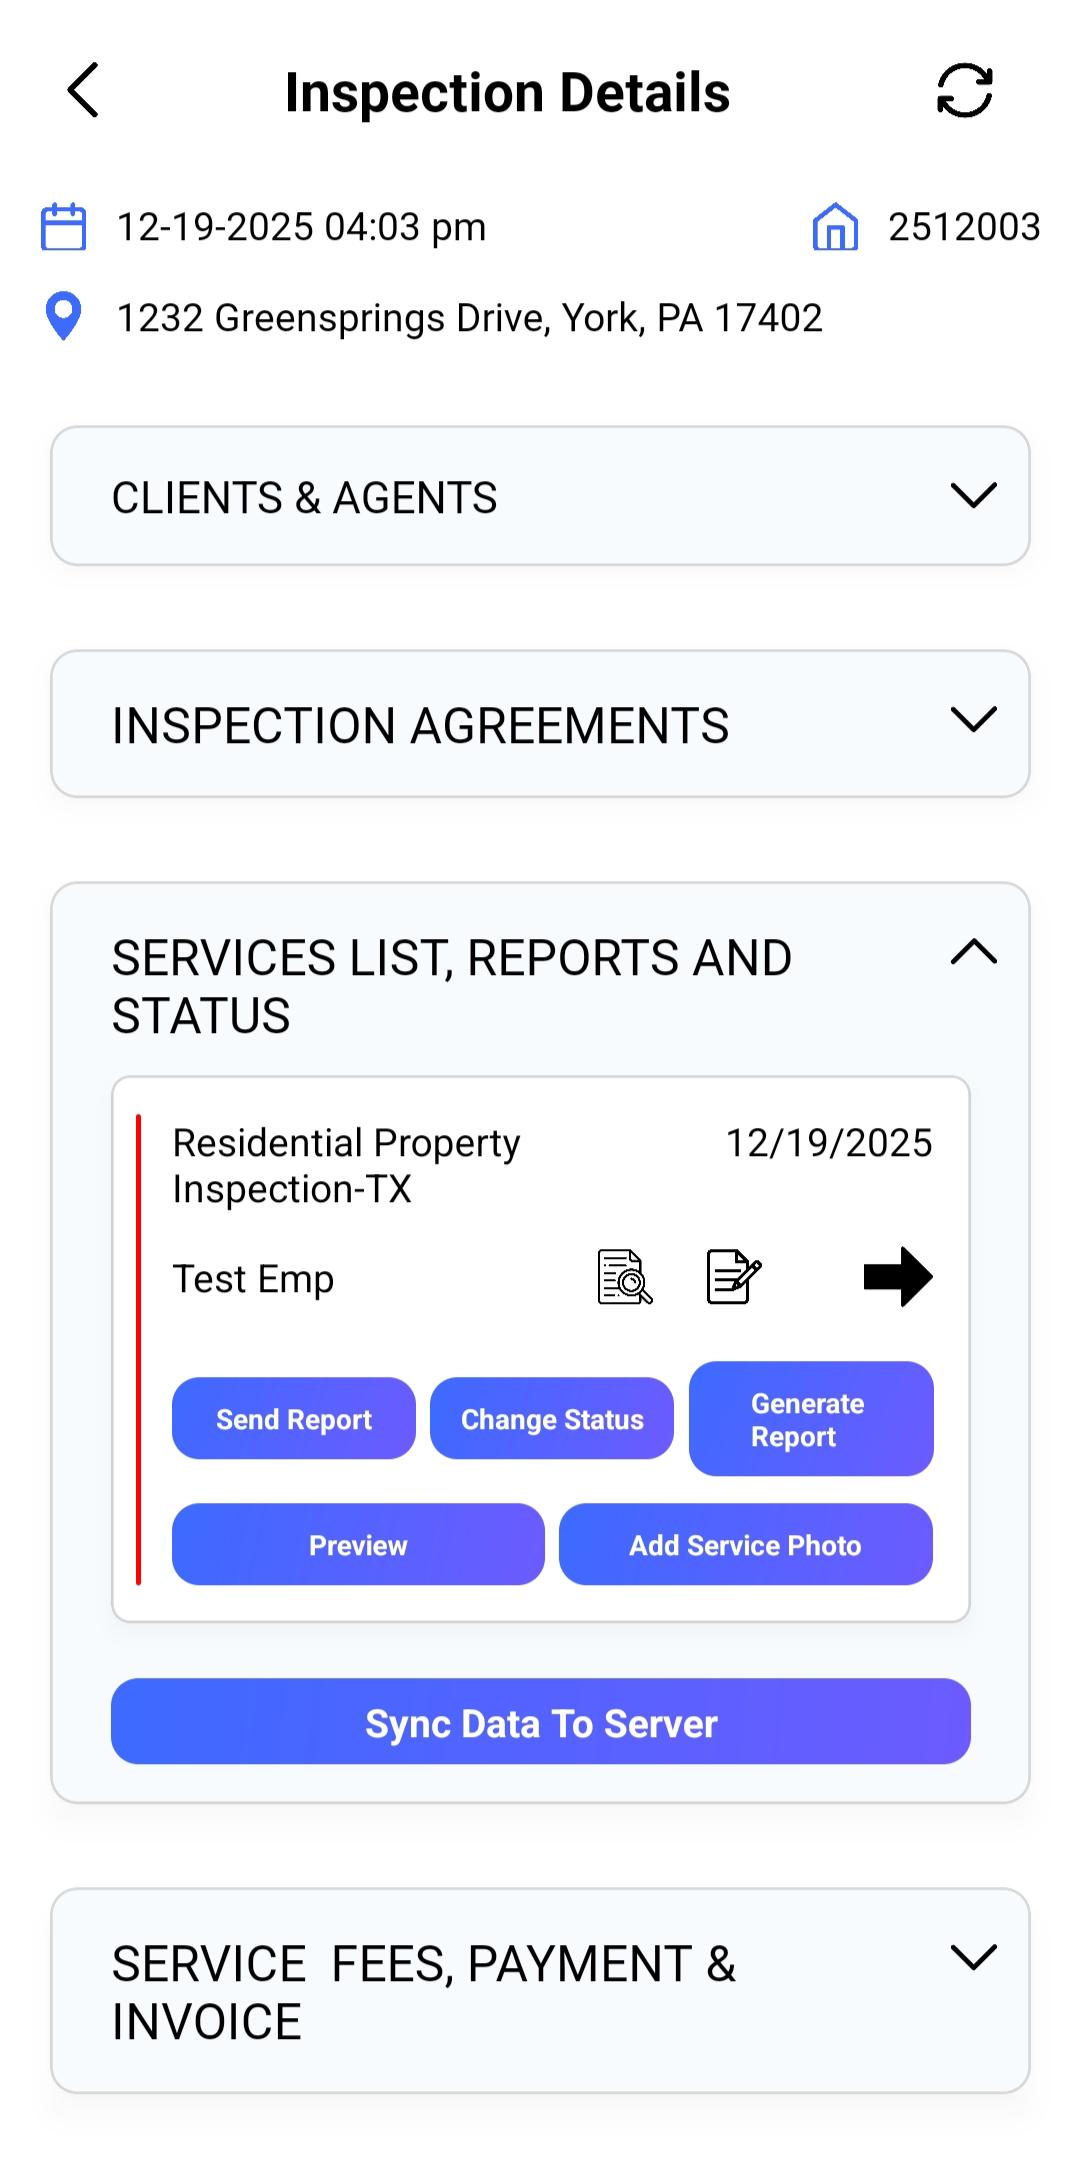Click the Generate Report button
Screen dimensions: 1080x2176
click(810, 1419)
